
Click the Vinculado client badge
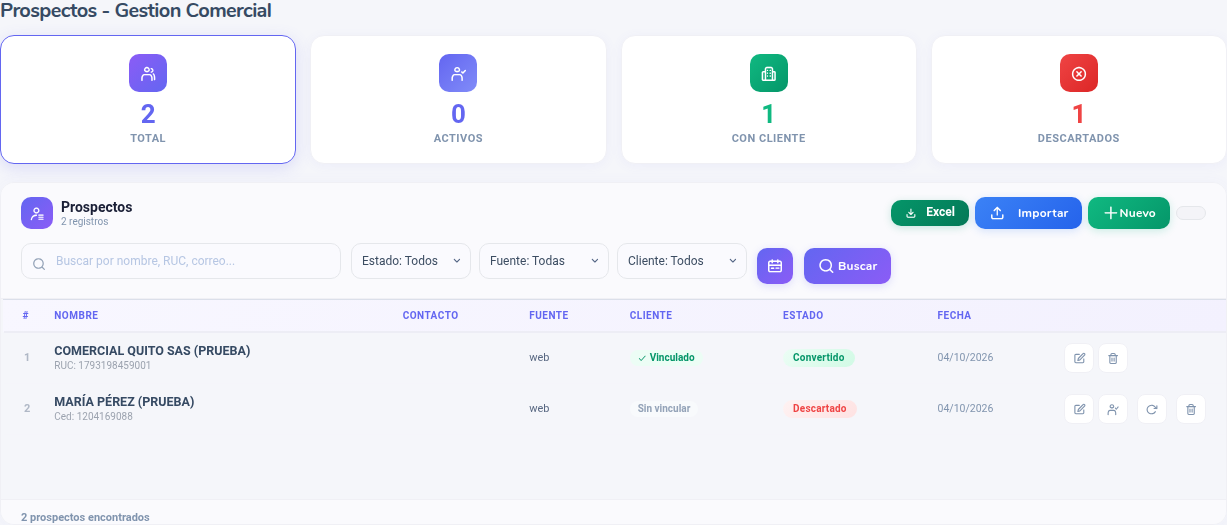pos(665,357)
